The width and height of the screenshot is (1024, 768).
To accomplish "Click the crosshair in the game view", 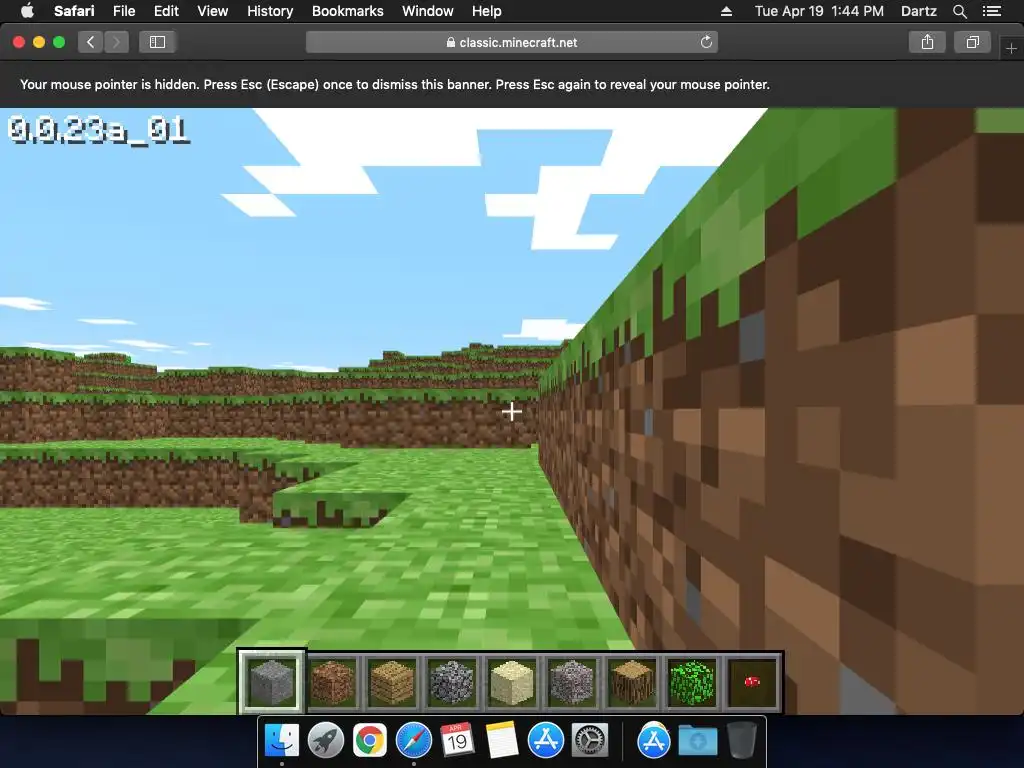I will [512, 411].
